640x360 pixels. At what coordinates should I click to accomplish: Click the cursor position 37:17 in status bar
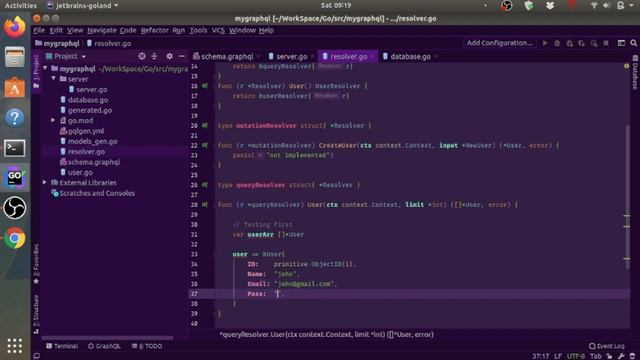coord(540,356)
